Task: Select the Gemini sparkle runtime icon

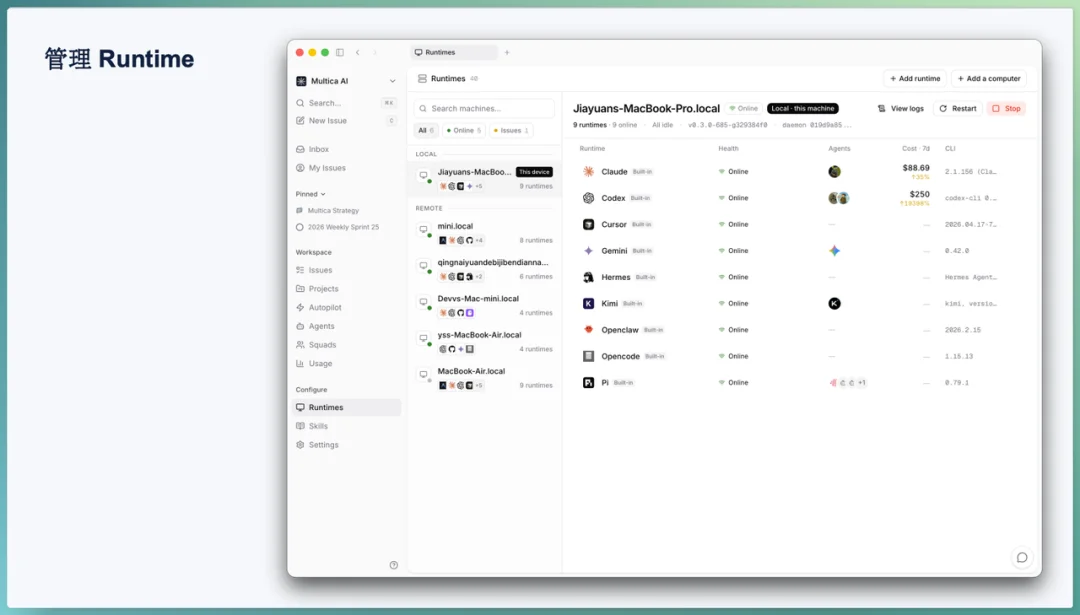Action: click(588, 251)
